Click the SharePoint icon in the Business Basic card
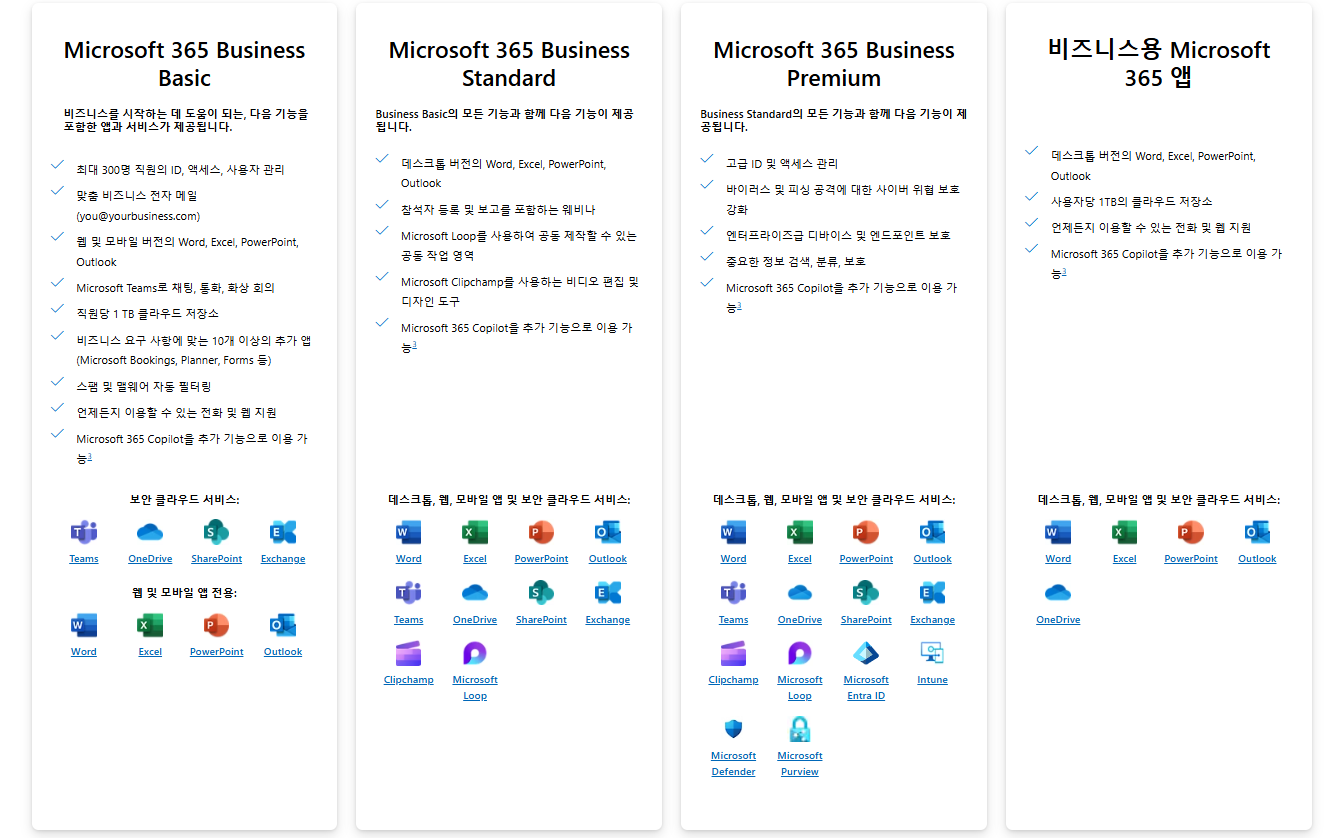This screenshot has width=1338, height=838. coord(217,532)
